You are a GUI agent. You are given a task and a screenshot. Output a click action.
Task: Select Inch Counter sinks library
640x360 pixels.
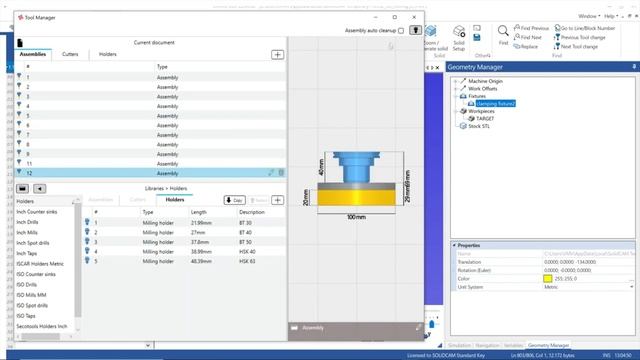tap(37, 212)
